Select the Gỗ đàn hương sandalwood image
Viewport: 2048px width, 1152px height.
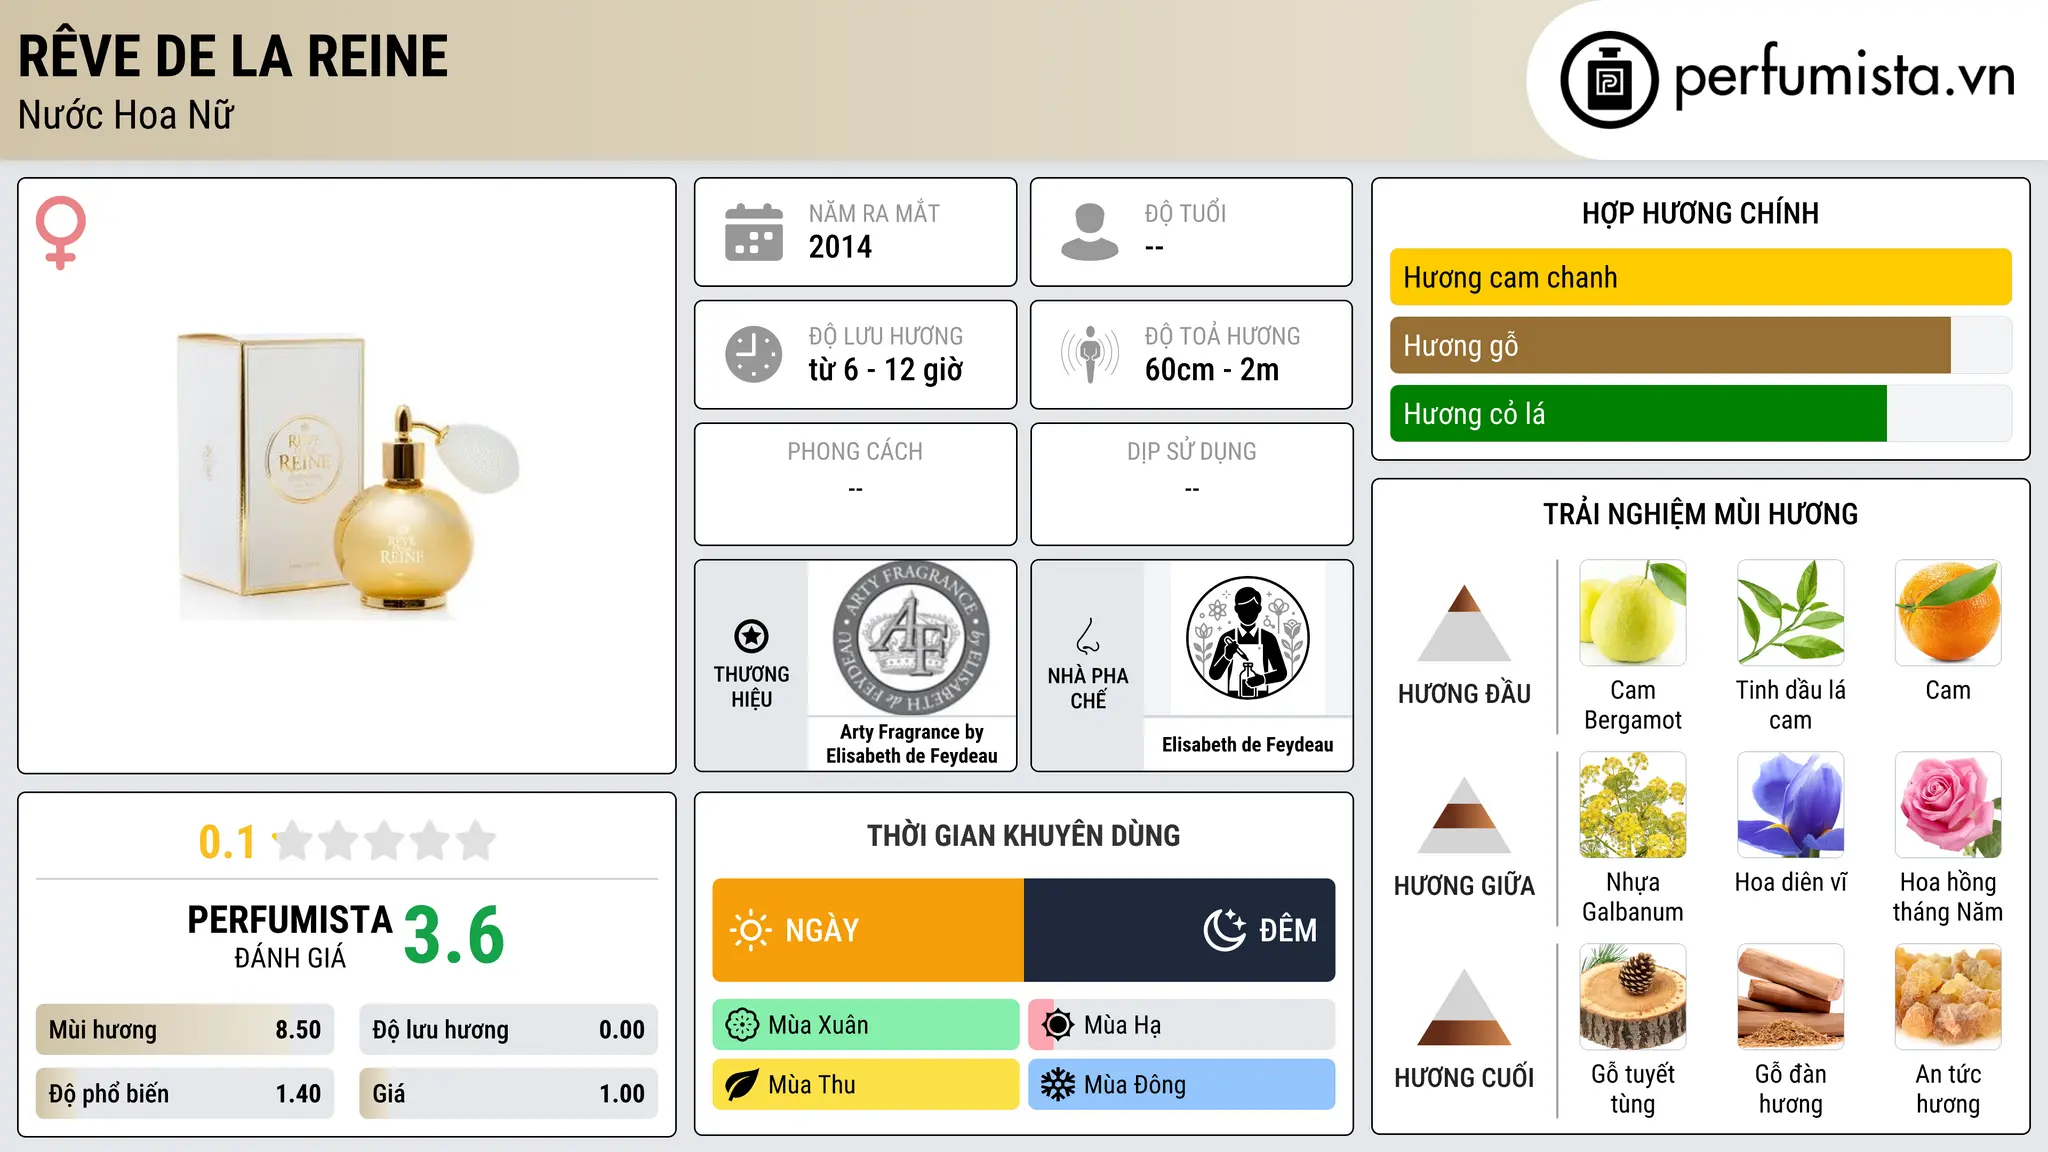click(1791, 997)
